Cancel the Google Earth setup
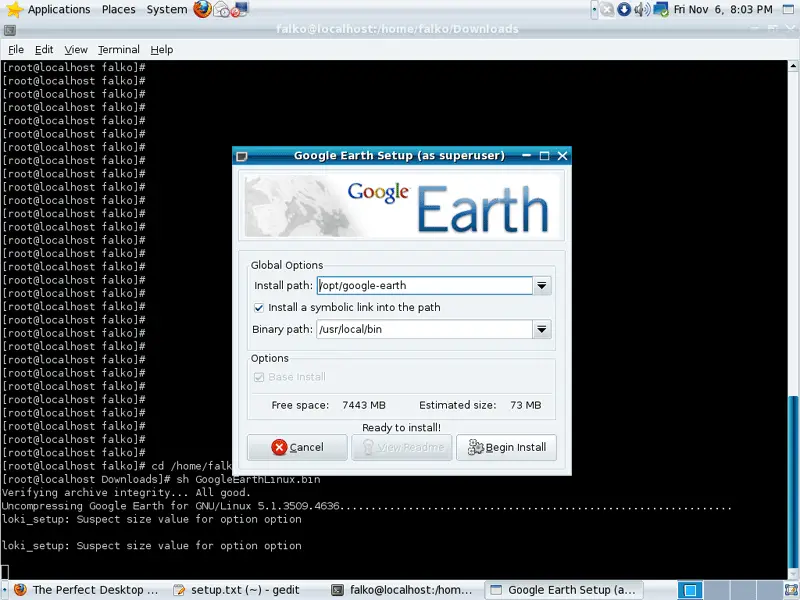This screenshot has height=600, width=800. 297,447
